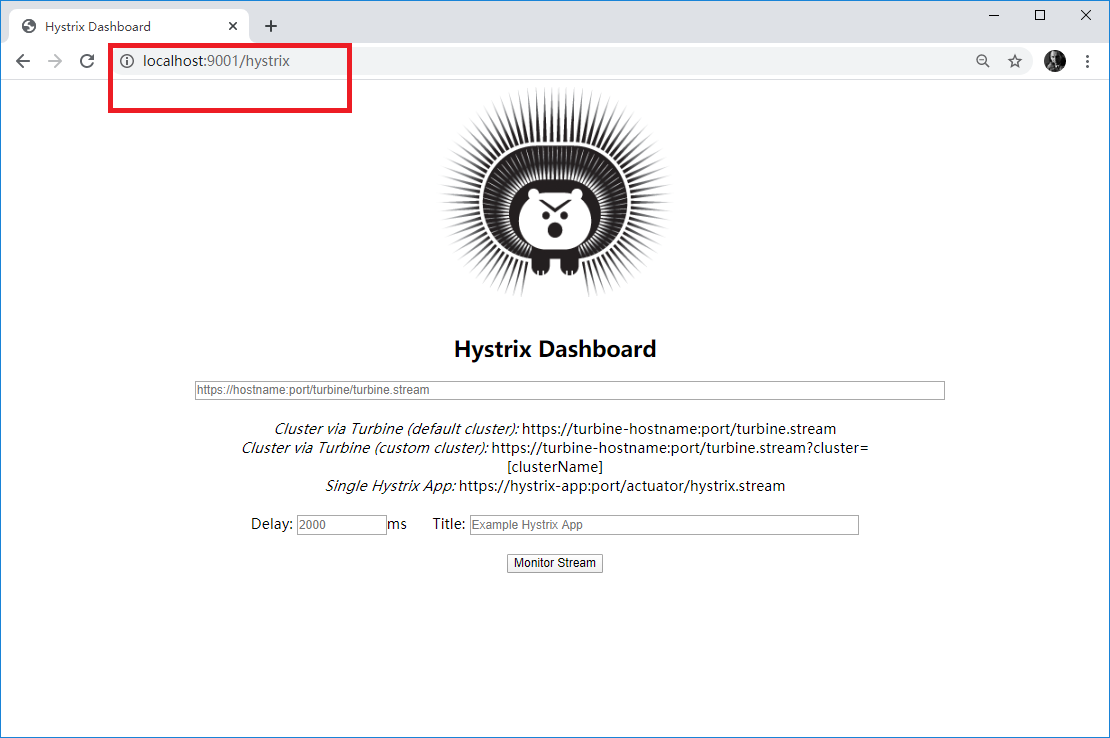The height and width of the screenshot is (738, 1110).
Task: Open the Chrome profile avatar
Action: click(x=1055, y=62)
